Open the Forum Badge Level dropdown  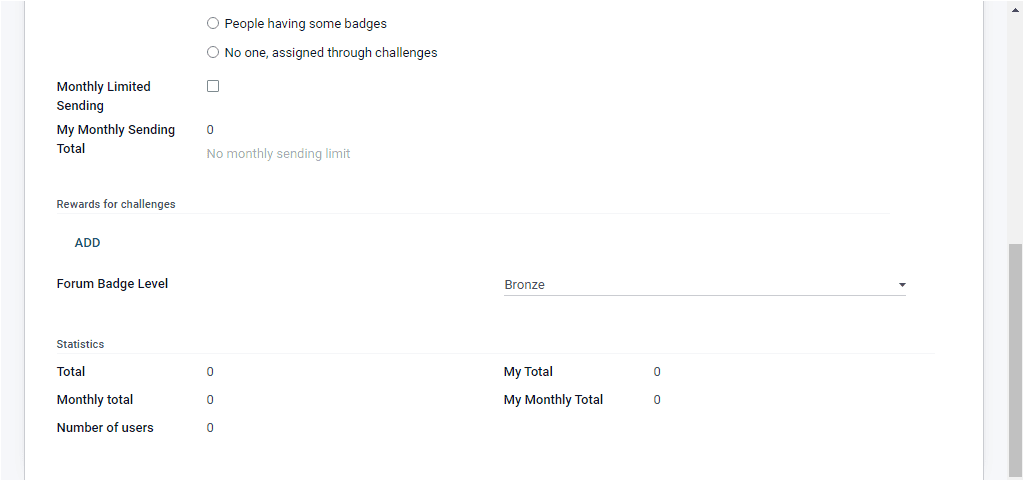click(x=700, y=285)
